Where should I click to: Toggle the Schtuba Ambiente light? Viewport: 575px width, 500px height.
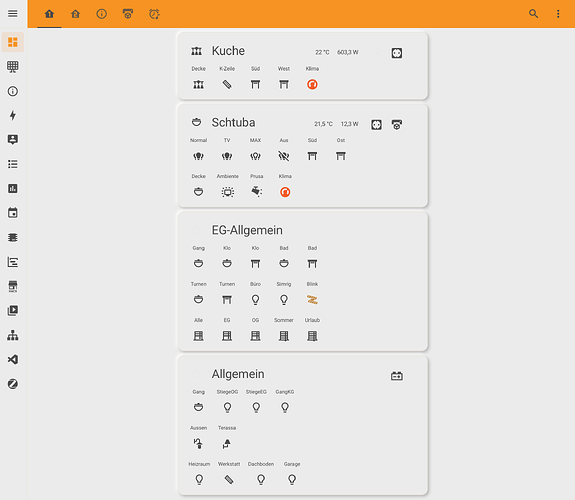coord(227,192)
